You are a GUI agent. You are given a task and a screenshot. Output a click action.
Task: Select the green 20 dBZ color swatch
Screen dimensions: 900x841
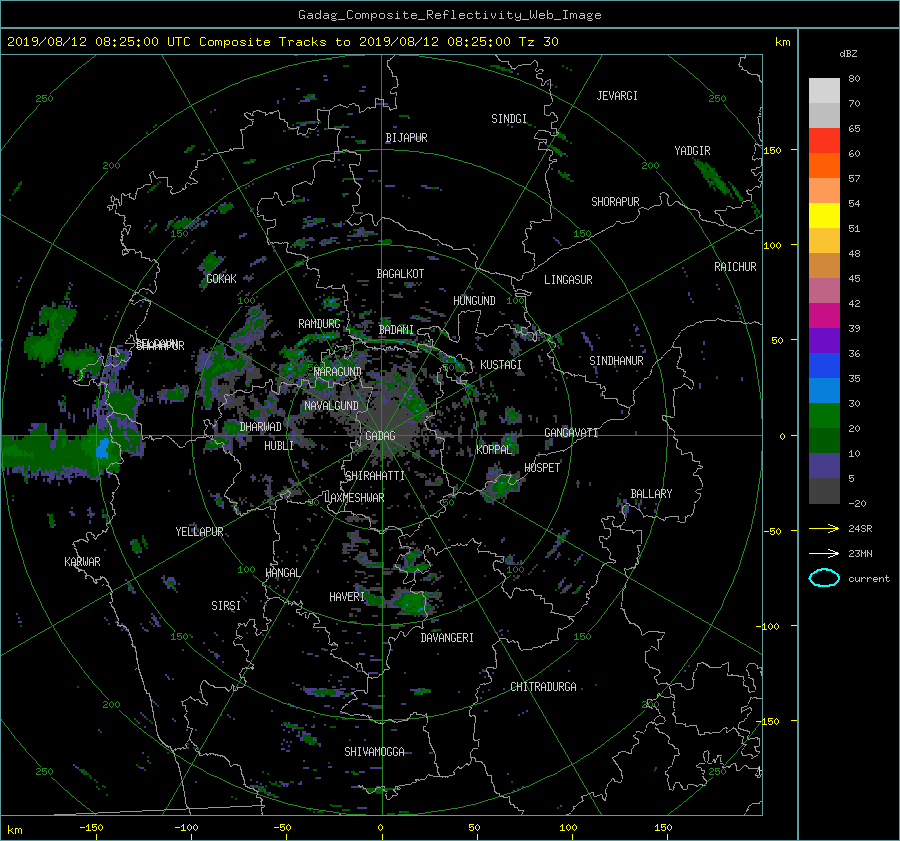[824, 416]
